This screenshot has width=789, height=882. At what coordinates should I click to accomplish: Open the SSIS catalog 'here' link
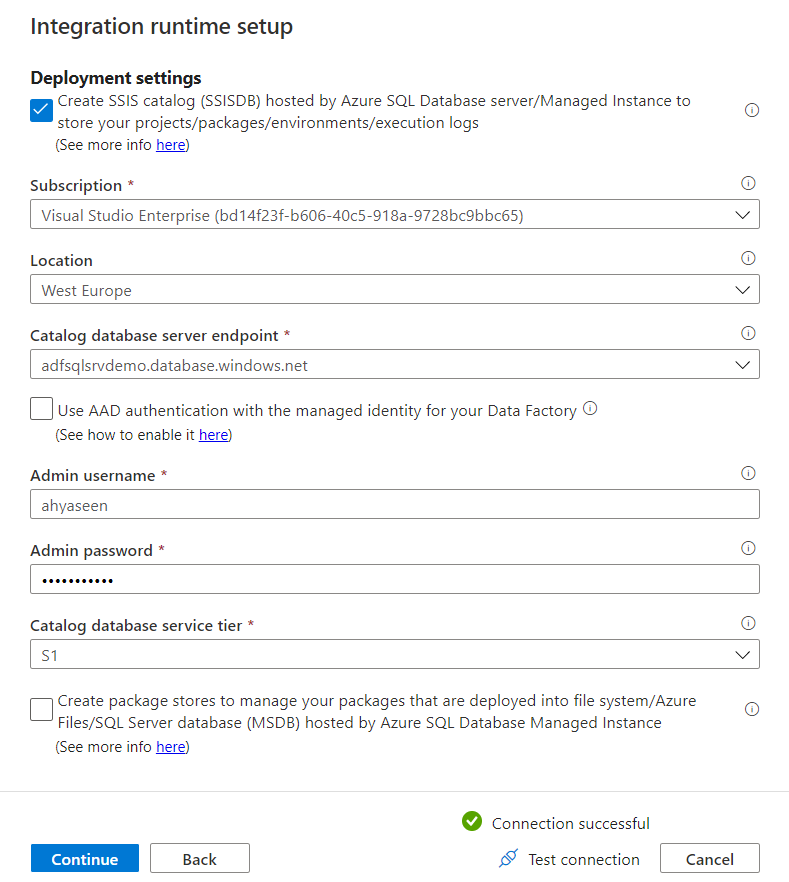171,144
